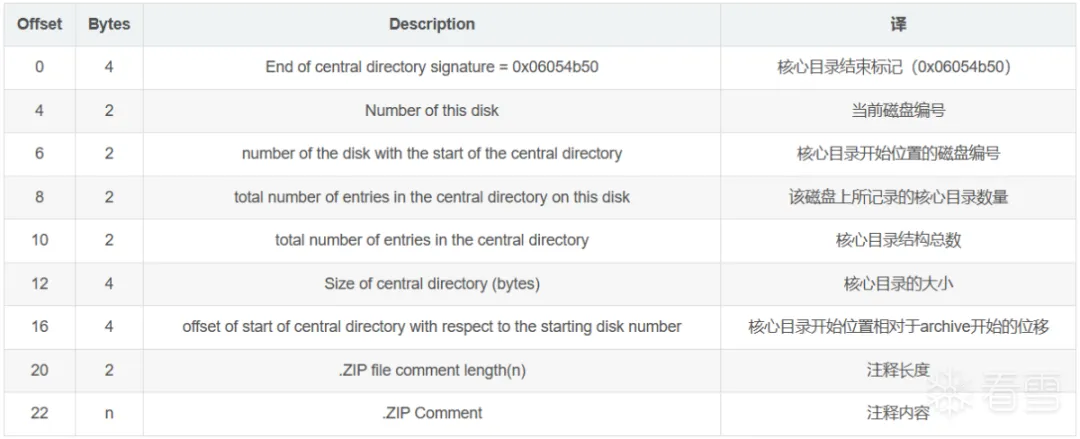Click the "核心目录的大小" translation cell
This screenshot has width=1080, height=439.
point(898,283)
